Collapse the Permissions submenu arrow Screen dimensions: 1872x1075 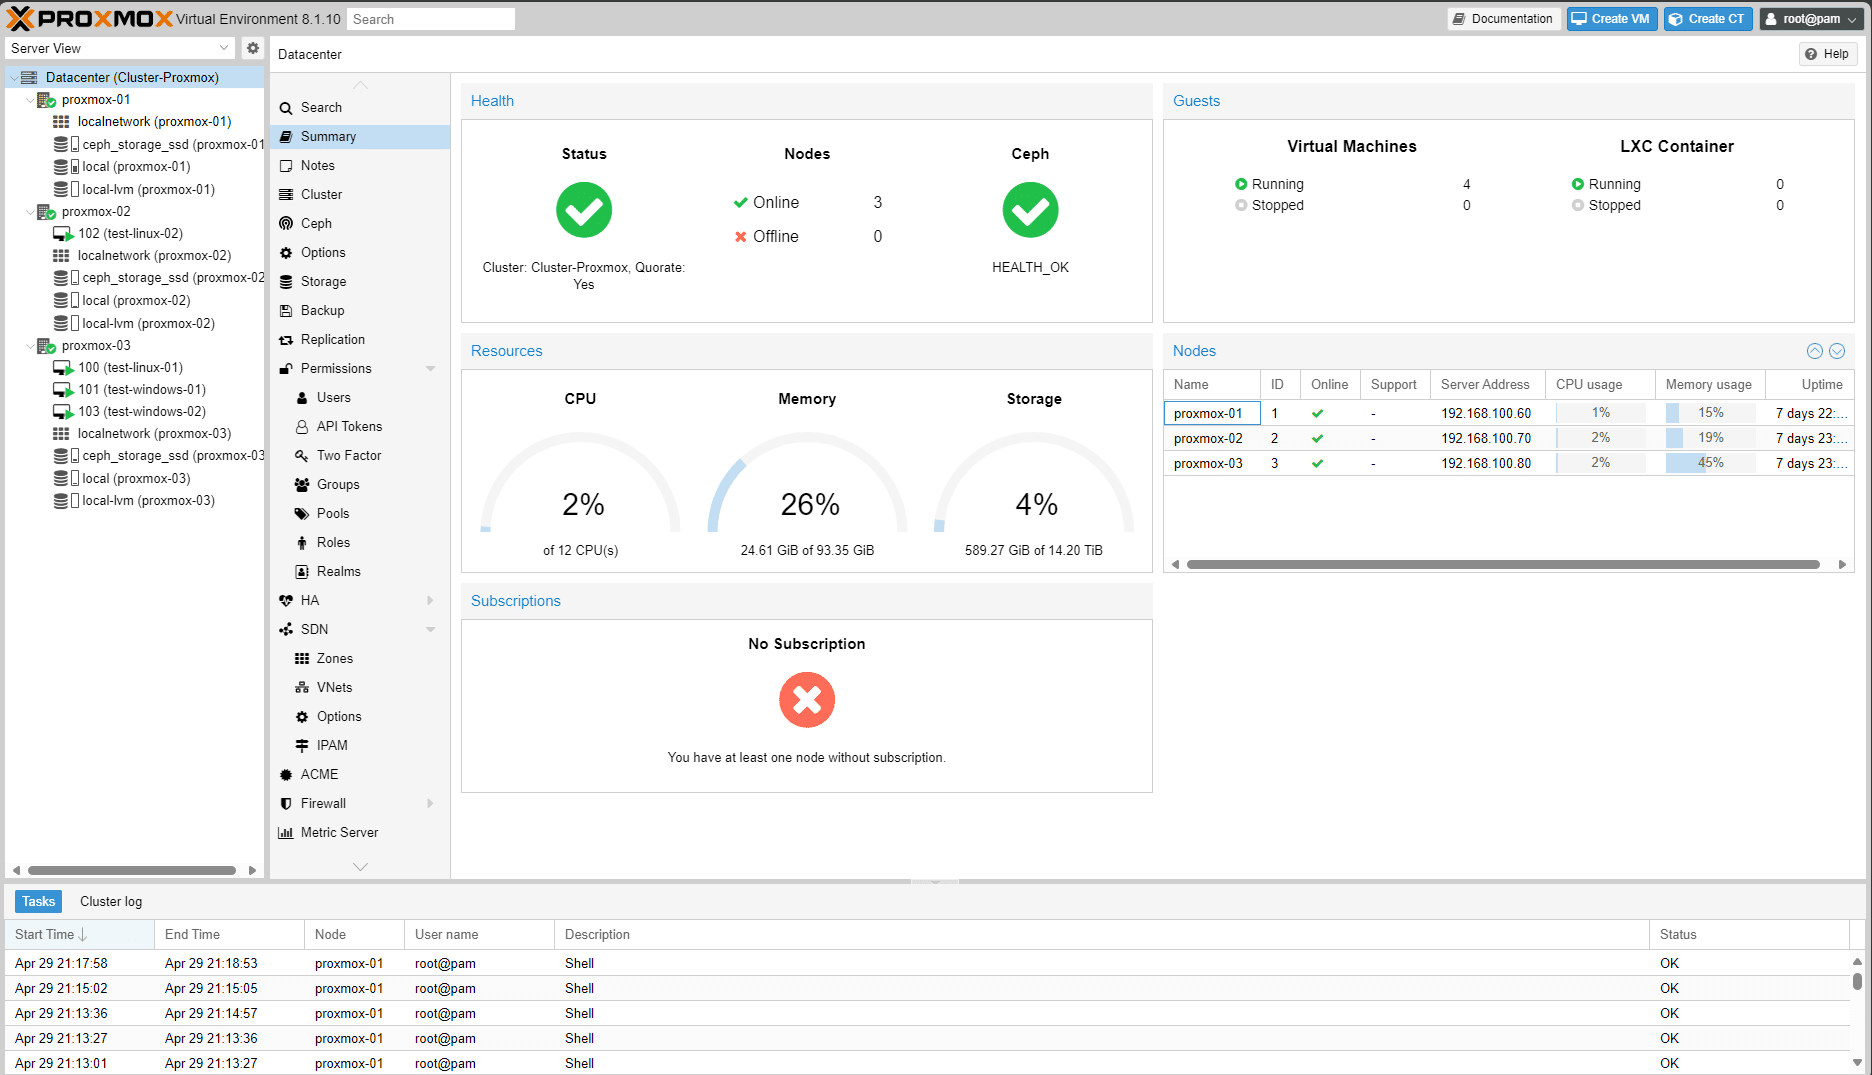click(431, 369)
